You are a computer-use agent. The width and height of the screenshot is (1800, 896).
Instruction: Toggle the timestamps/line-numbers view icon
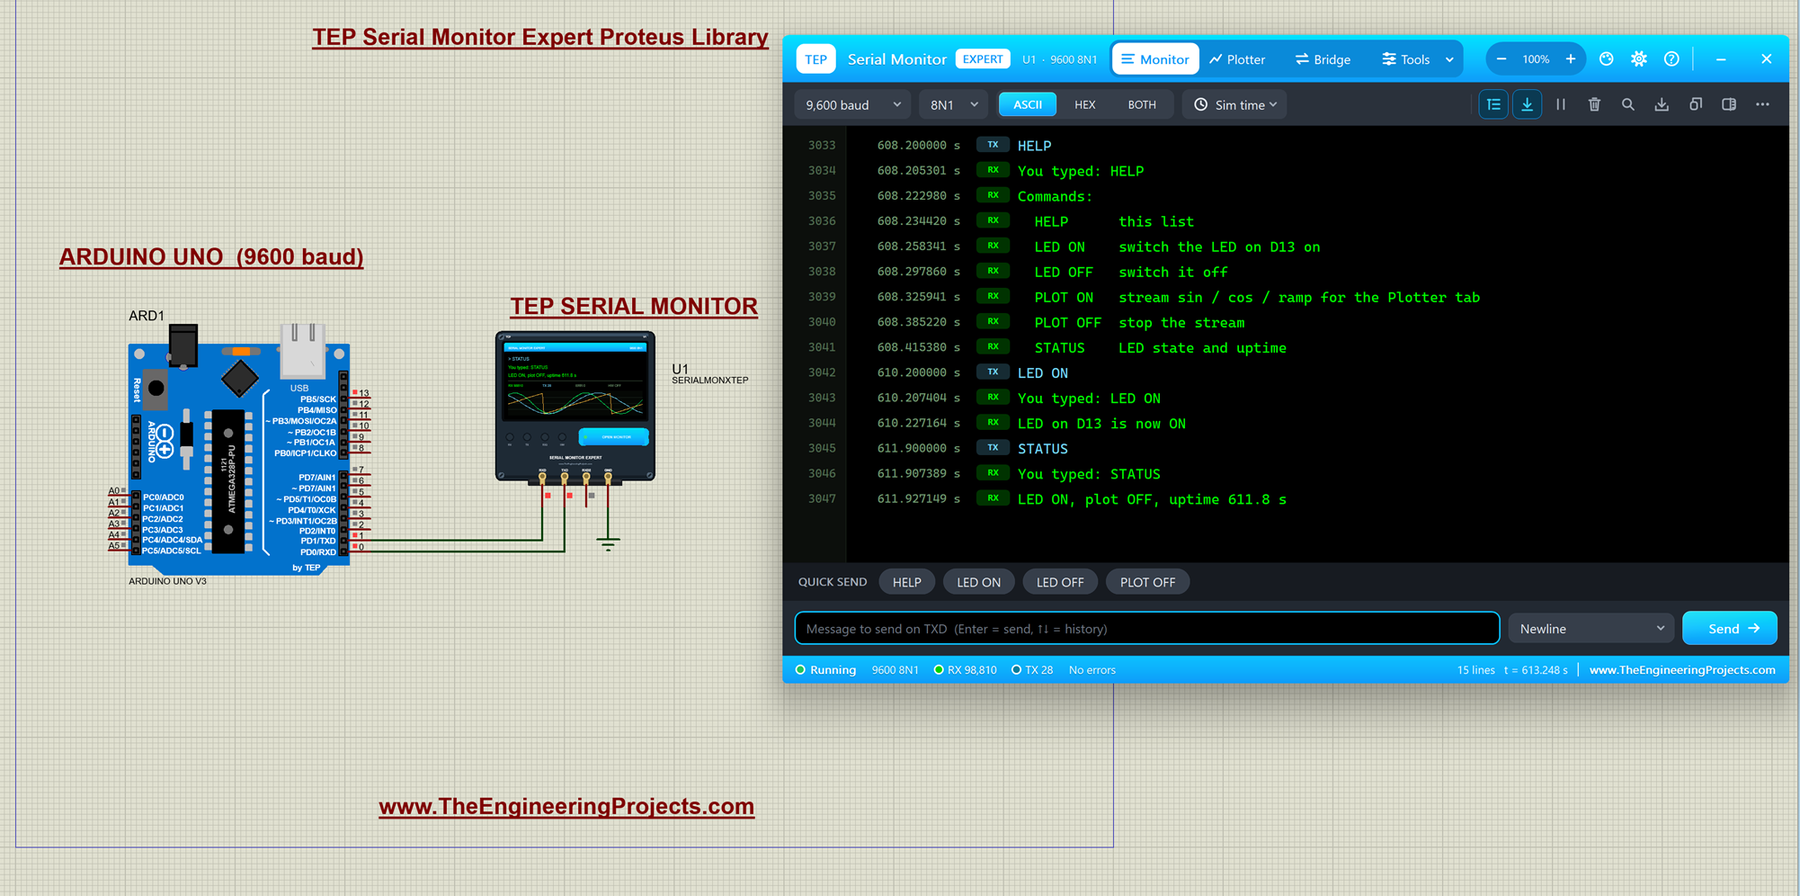pos(1493,104)
